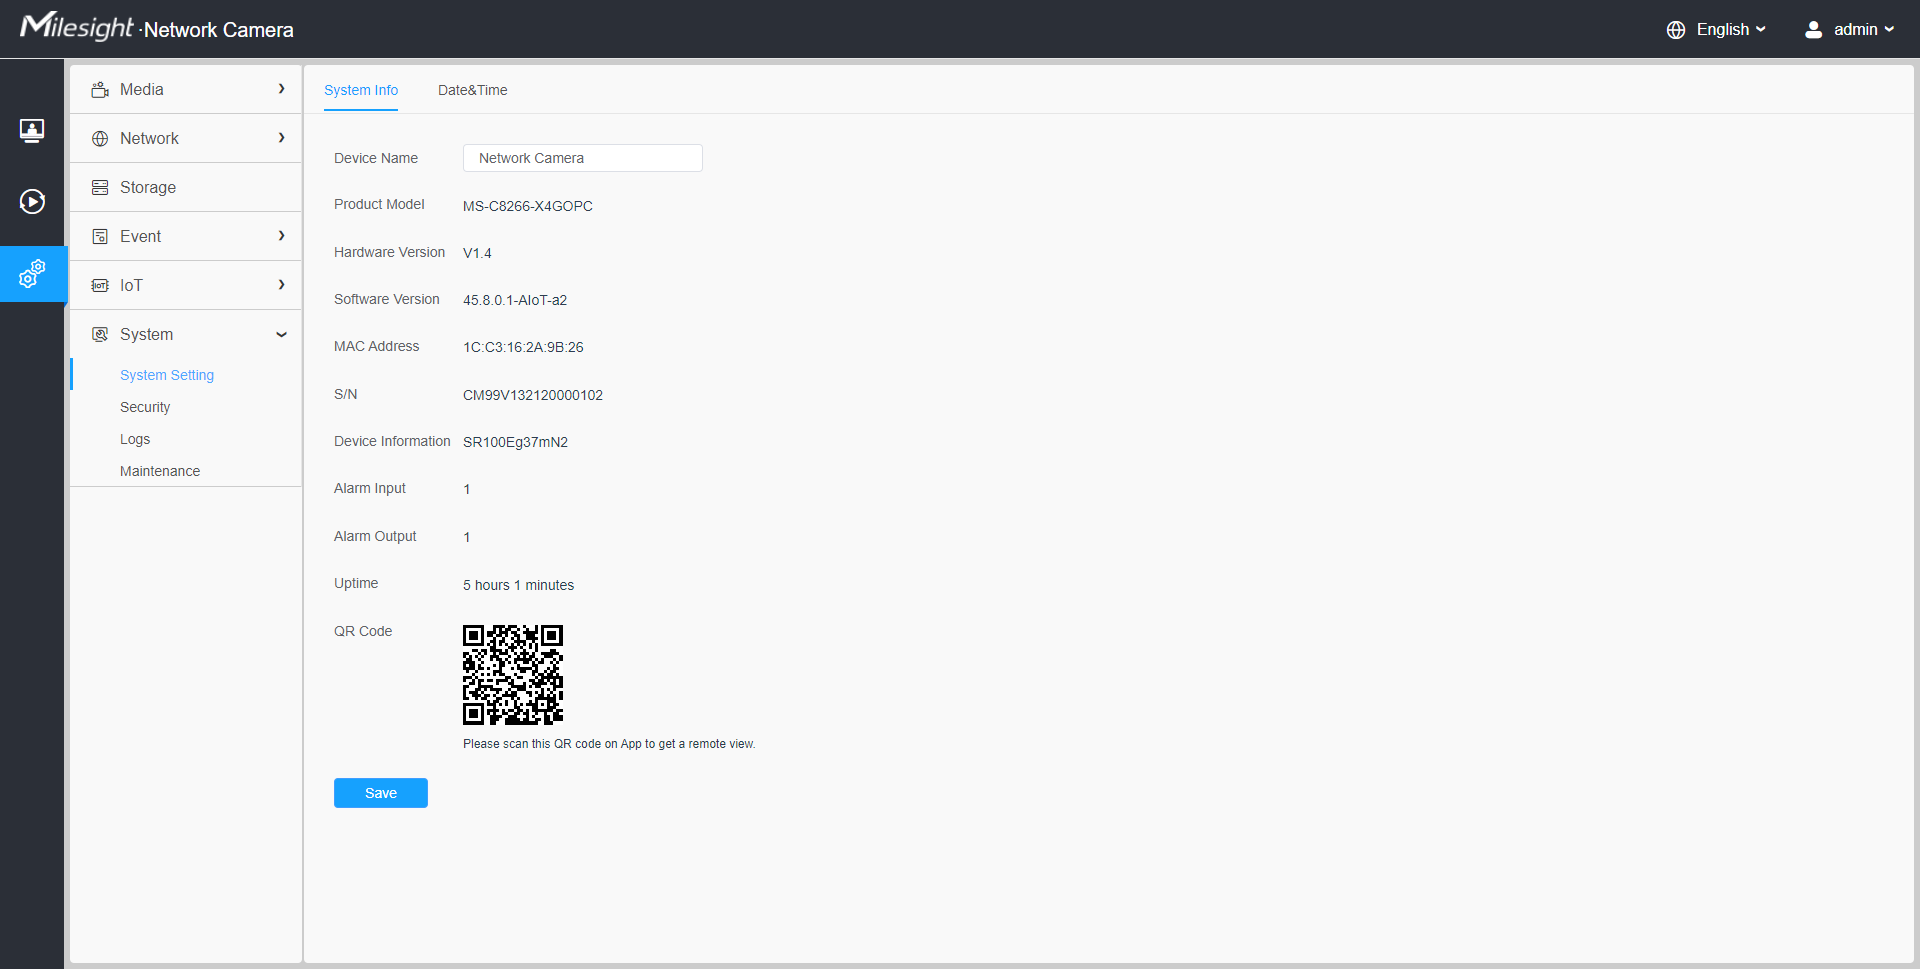
Task: Click the MAC Address label
Action: [377, 346]
